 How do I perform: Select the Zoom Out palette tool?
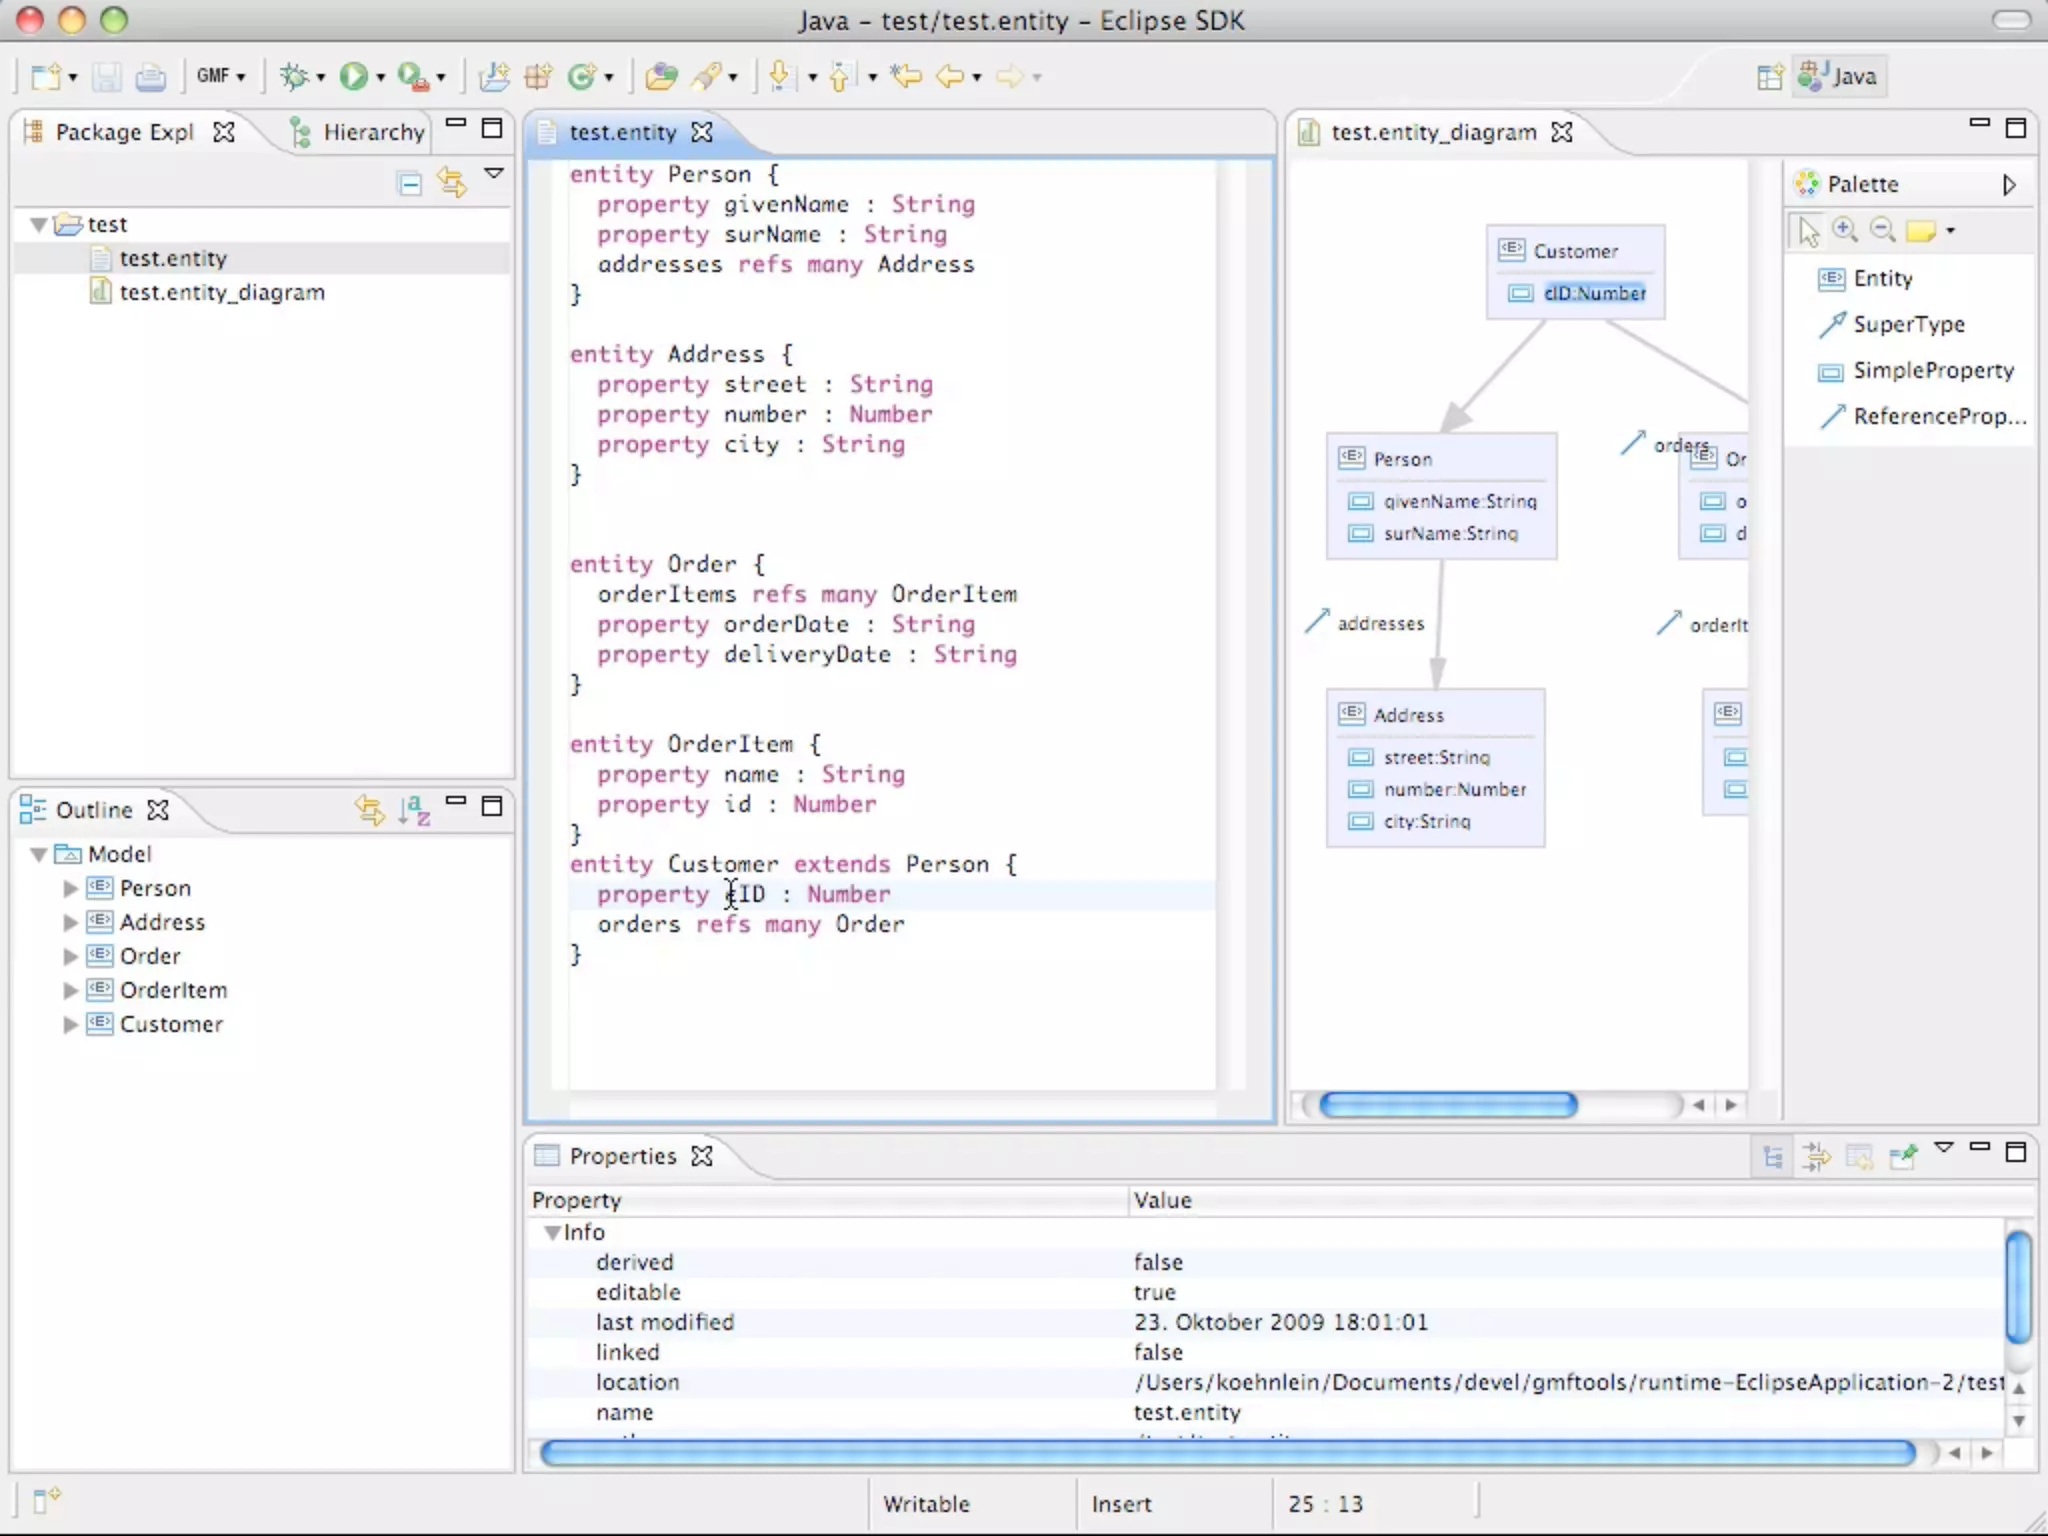point(1882,231)
